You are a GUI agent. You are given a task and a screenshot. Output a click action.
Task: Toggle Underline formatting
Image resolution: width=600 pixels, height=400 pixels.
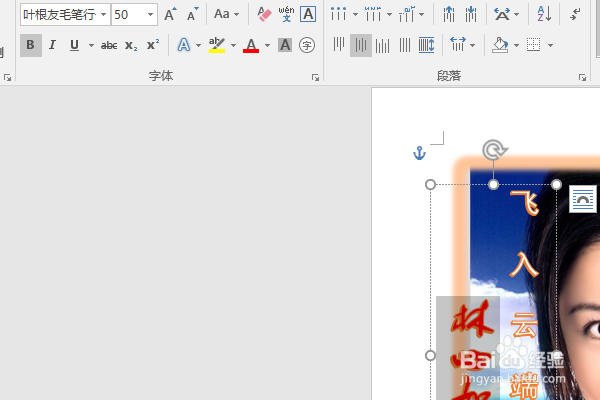[74, 45]
